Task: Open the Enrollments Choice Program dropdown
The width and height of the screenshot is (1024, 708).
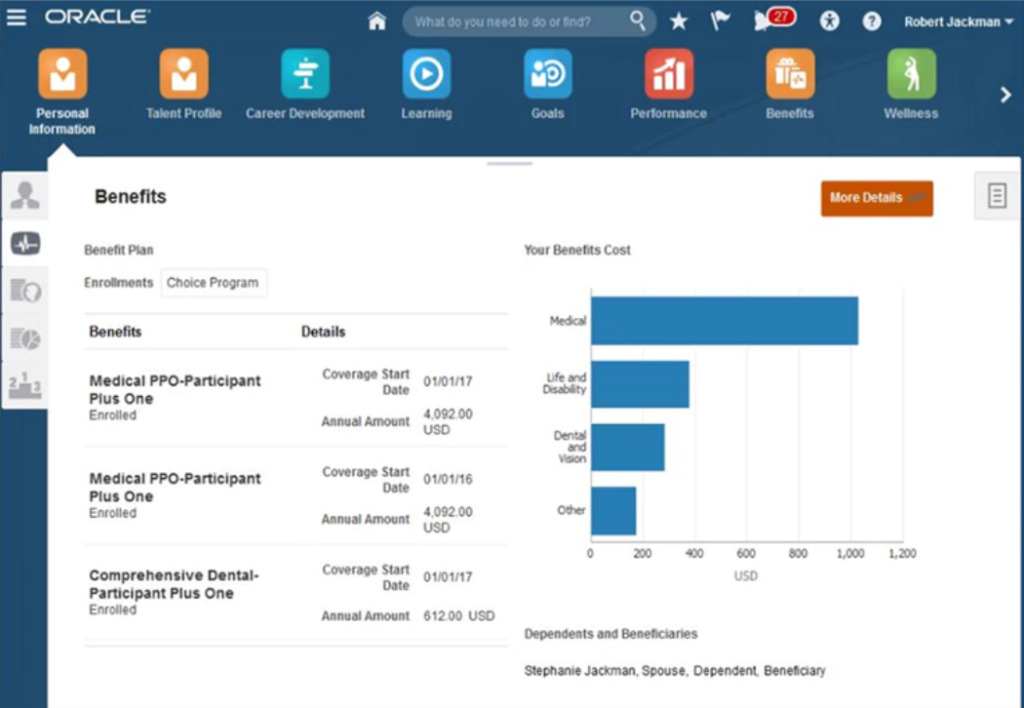Action: [x=213, y=283]
